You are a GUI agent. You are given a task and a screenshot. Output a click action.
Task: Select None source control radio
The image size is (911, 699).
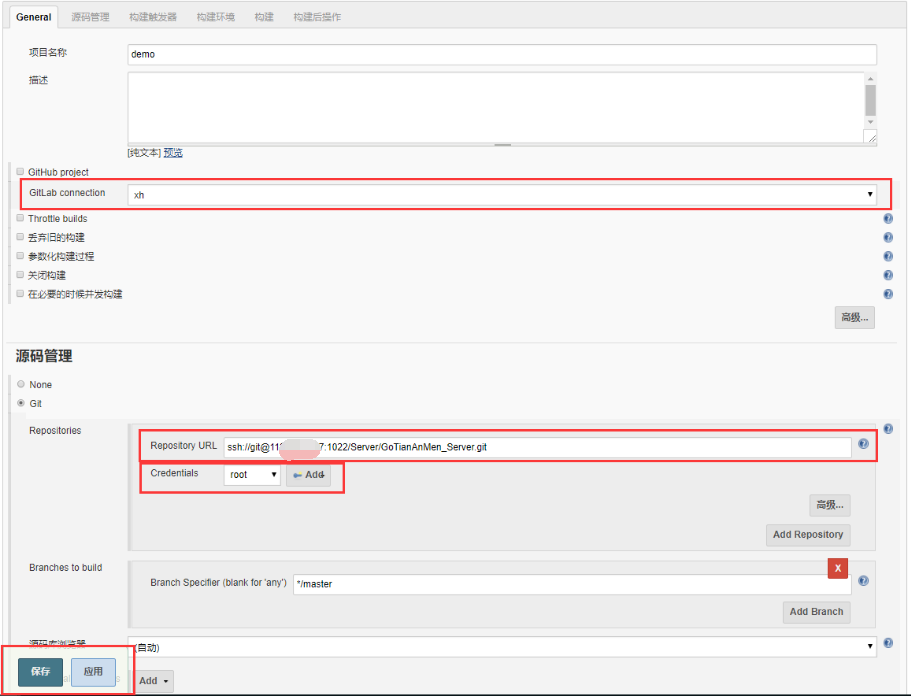[21, 385]
